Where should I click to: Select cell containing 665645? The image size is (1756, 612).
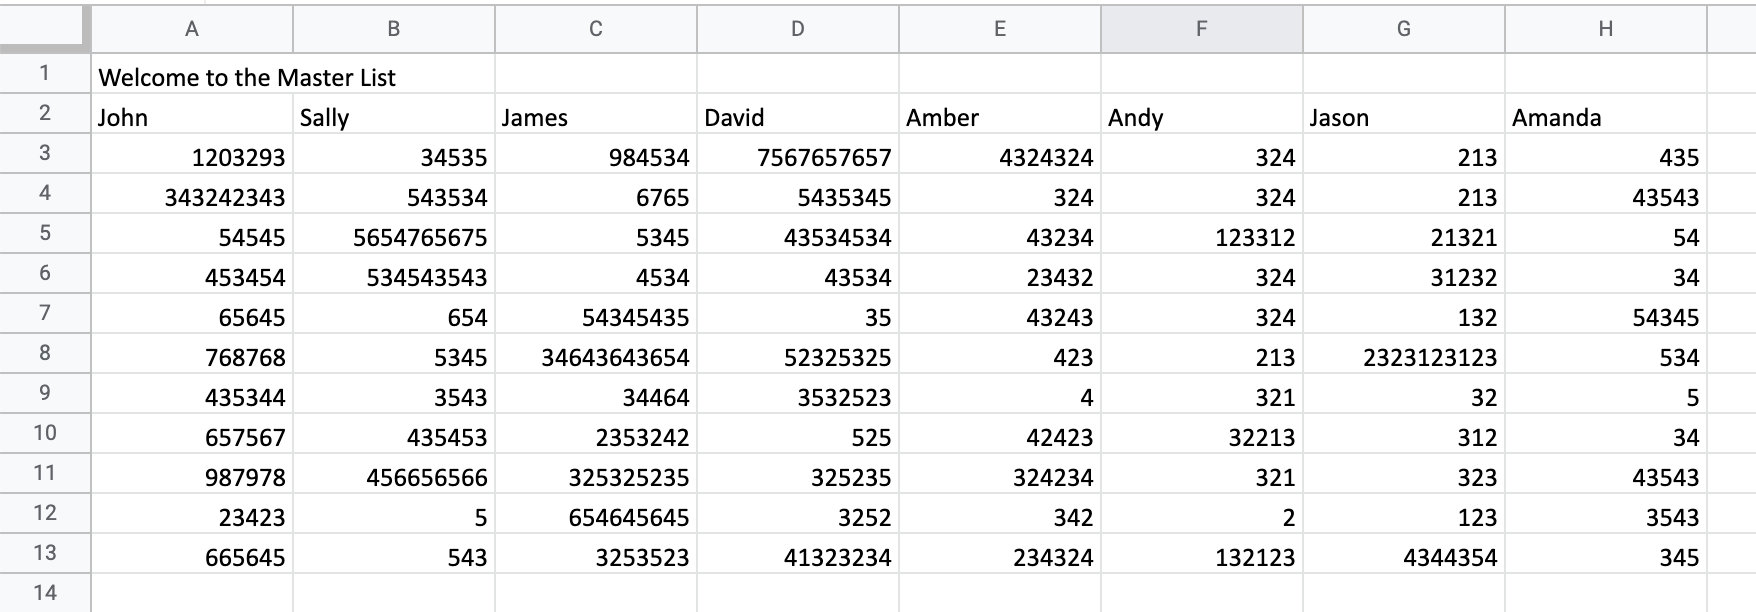[x=192, y=554]
